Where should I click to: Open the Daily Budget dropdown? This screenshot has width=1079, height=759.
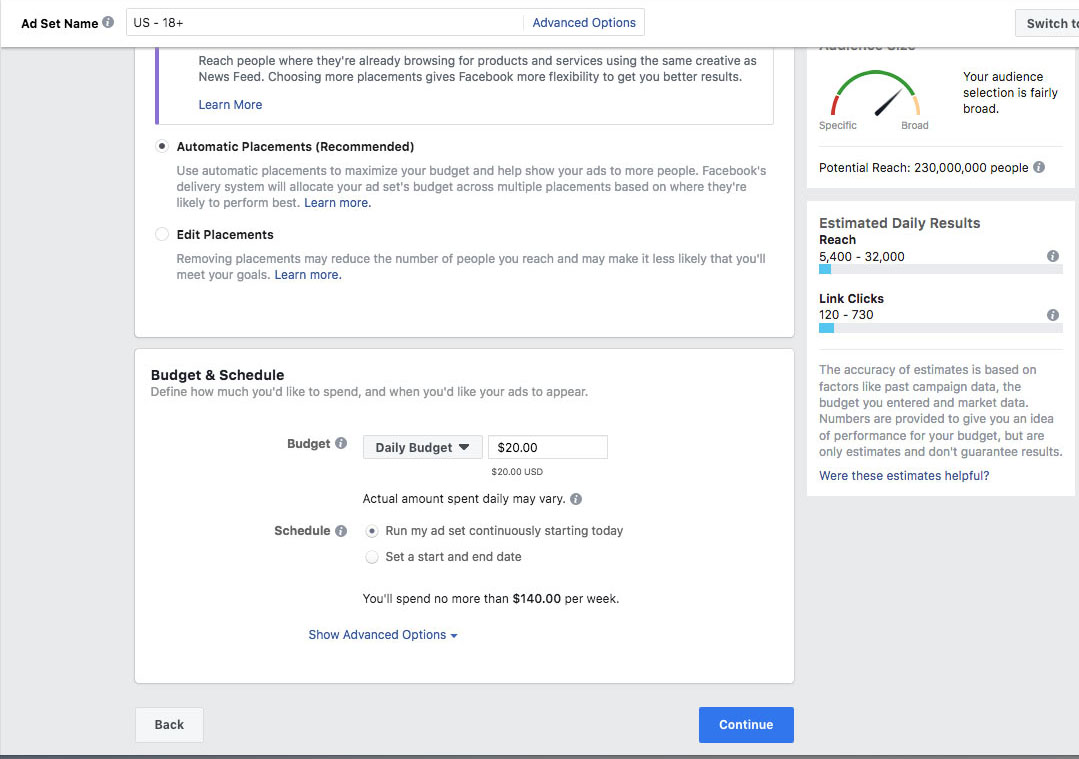[422, 448]
